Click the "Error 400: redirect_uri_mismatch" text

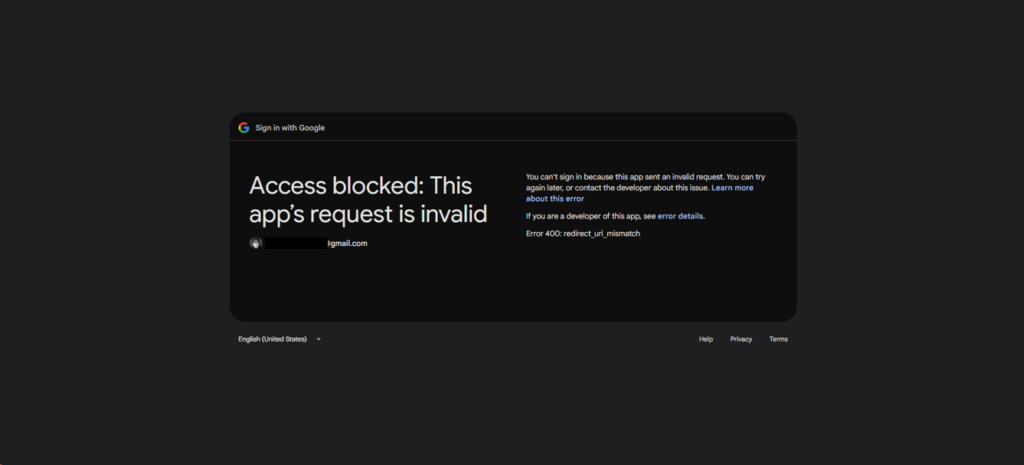(583, 233)
